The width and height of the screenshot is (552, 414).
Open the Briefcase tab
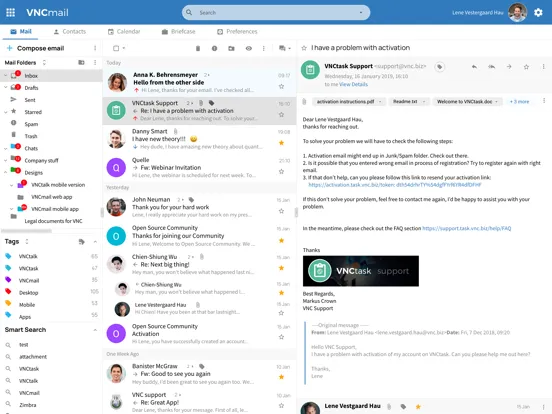178,32
